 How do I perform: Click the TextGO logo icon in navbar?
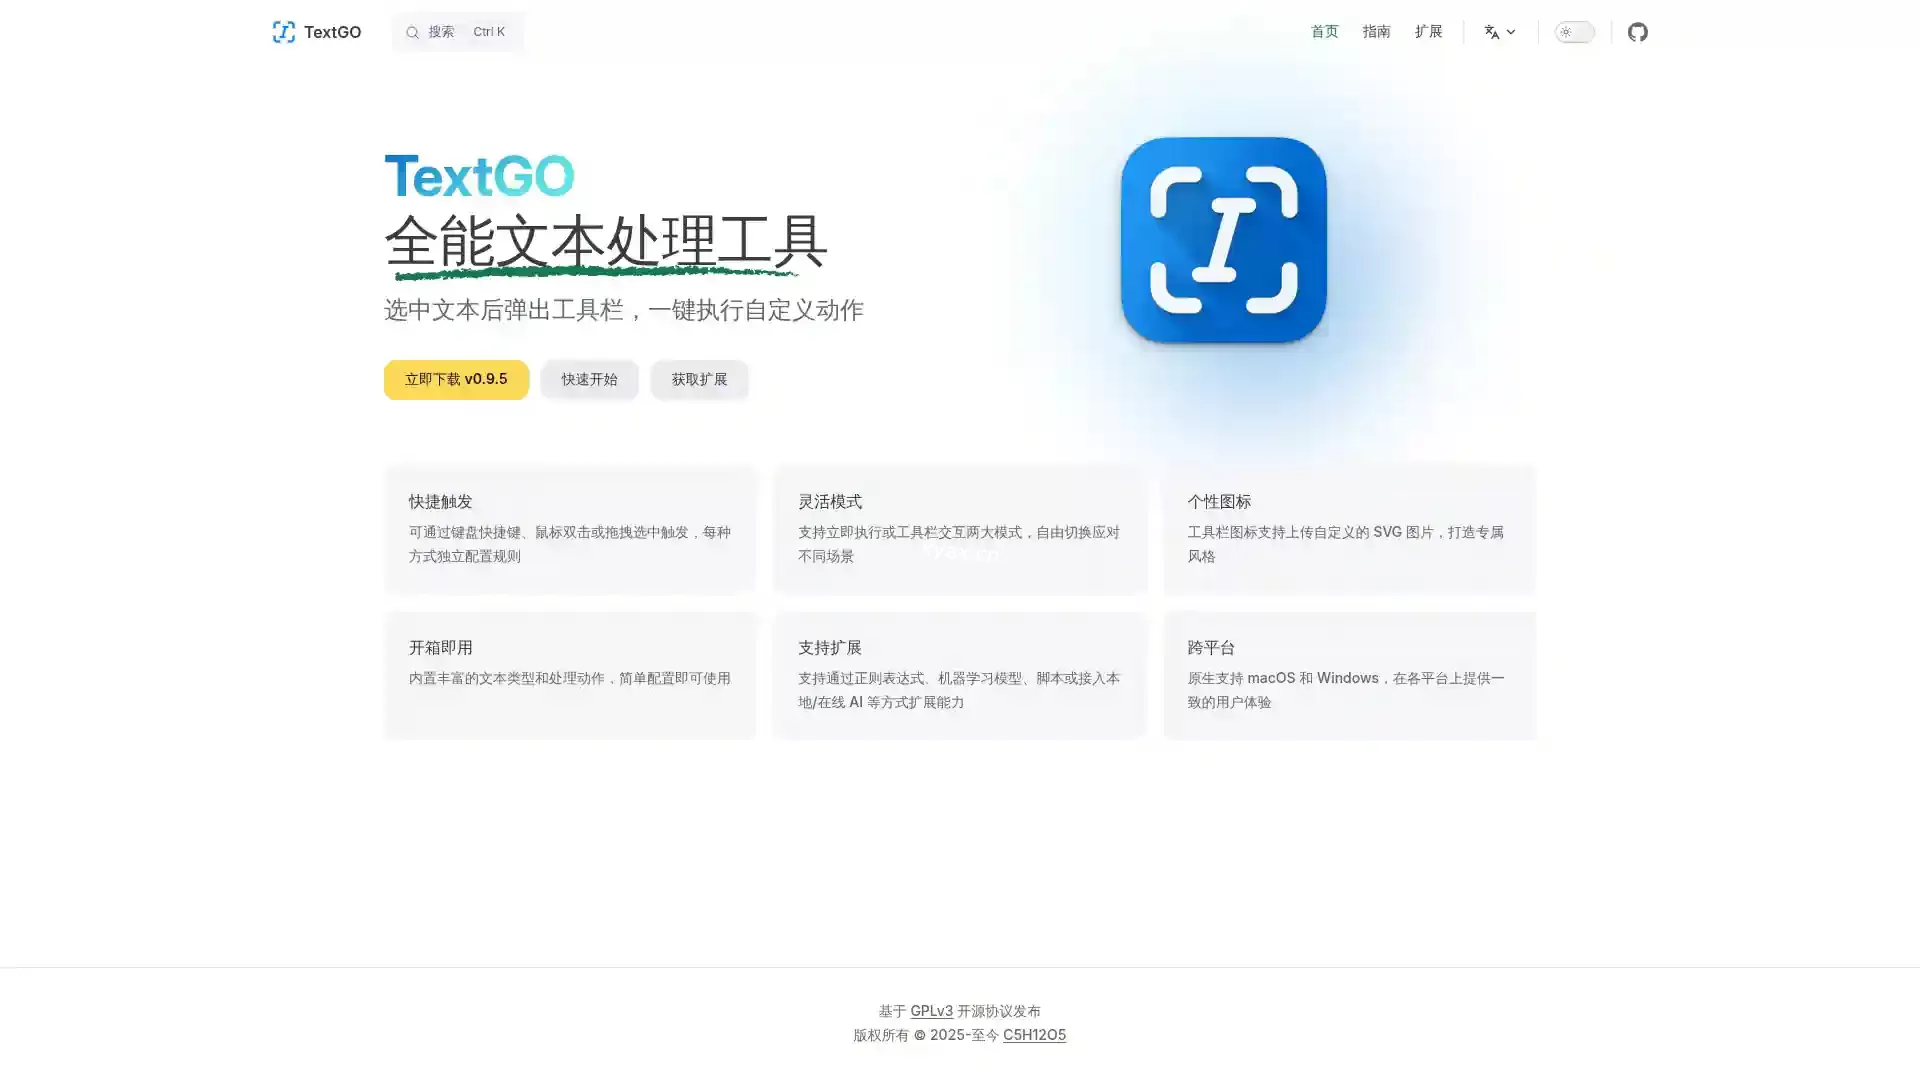point(284,32)
